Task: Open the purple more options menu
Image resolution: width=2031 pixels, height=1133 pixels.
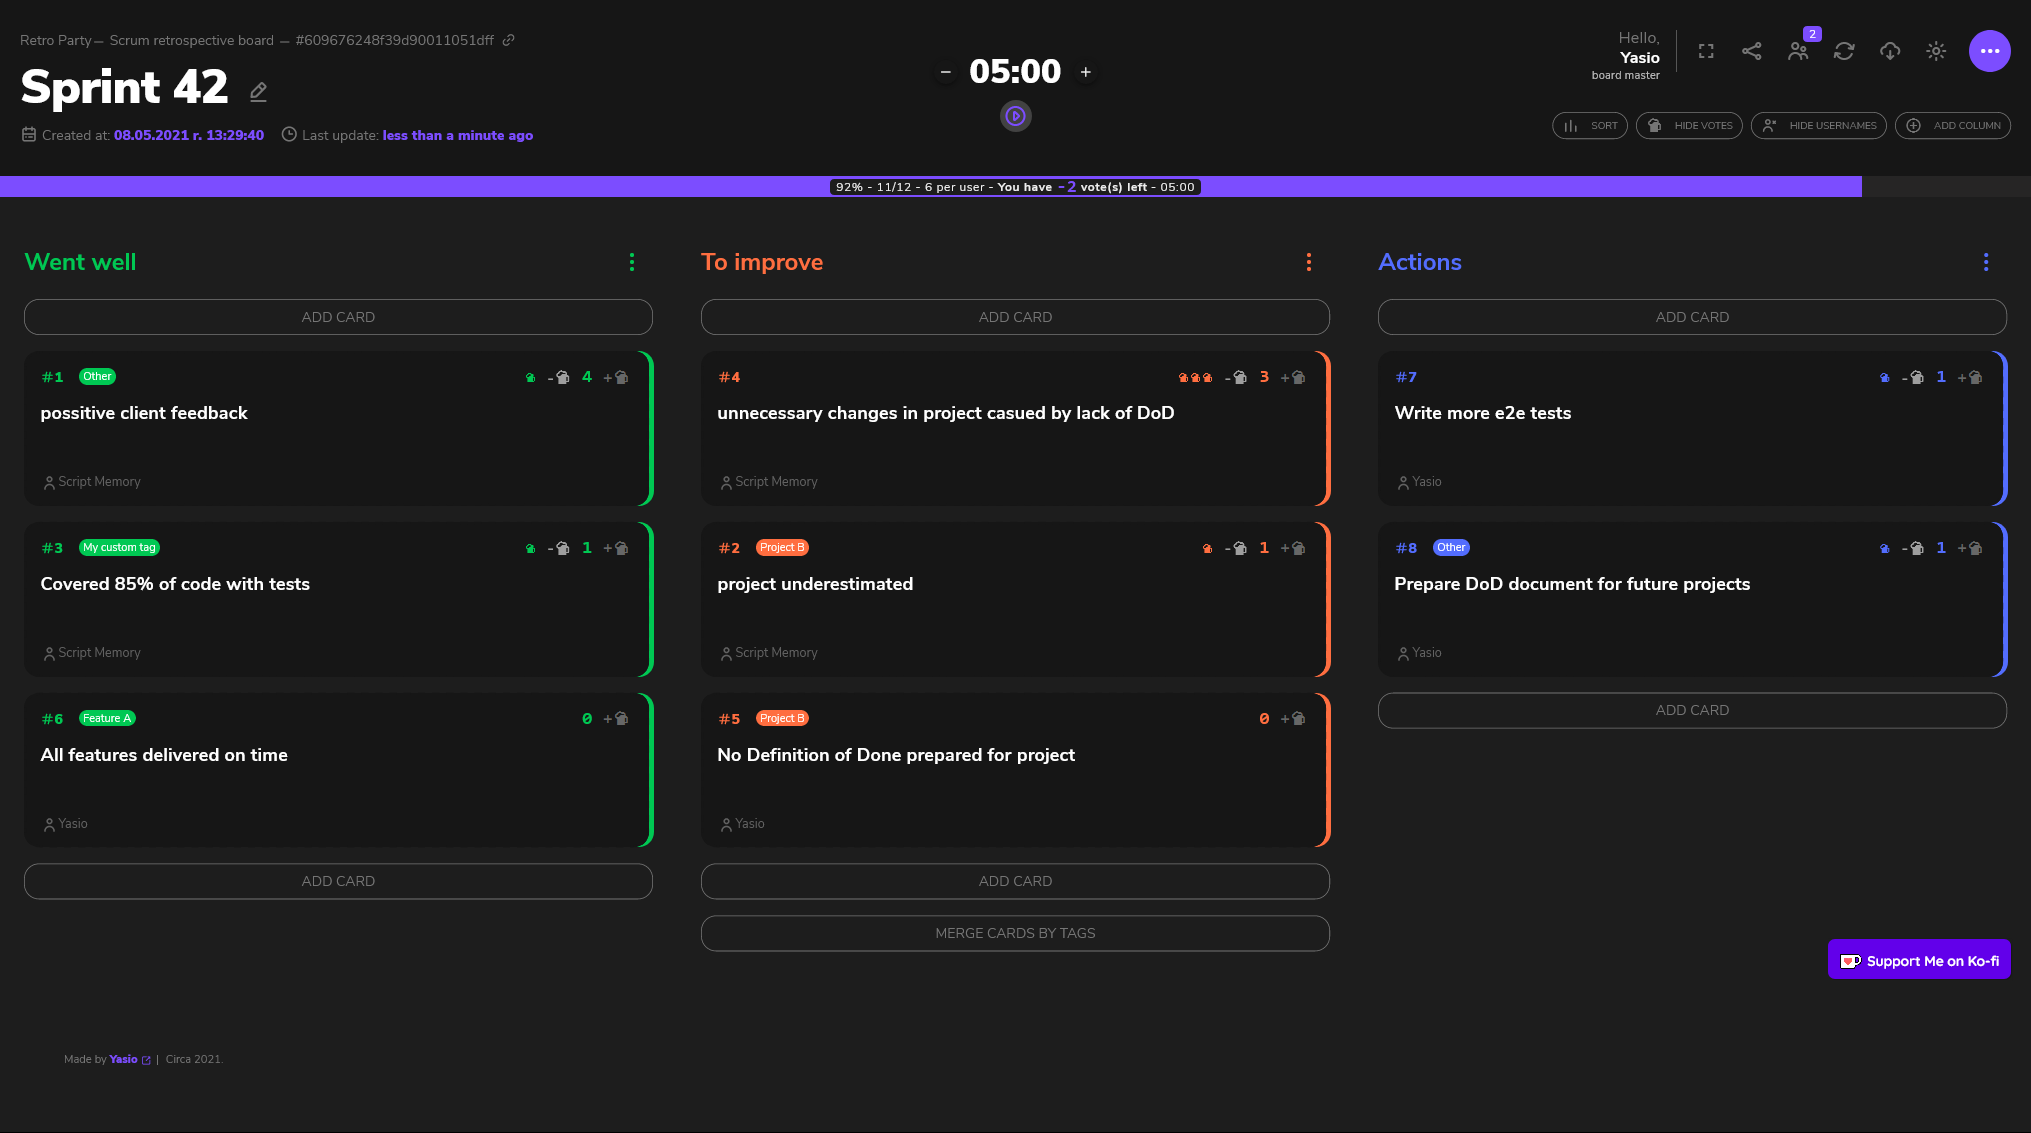Action: coord(1989,51)
